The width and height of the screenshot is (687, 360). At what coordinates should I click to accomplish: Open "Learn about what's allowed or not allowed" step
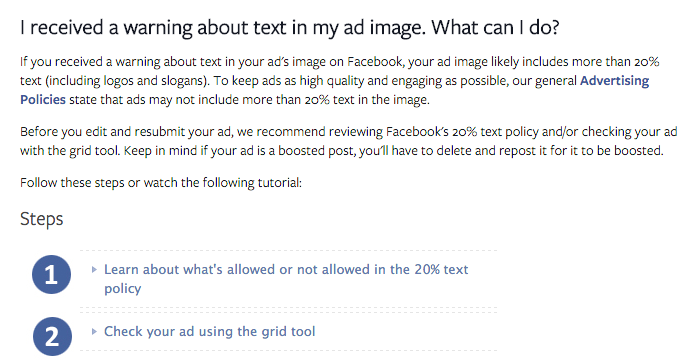click(x=286, y=279)
